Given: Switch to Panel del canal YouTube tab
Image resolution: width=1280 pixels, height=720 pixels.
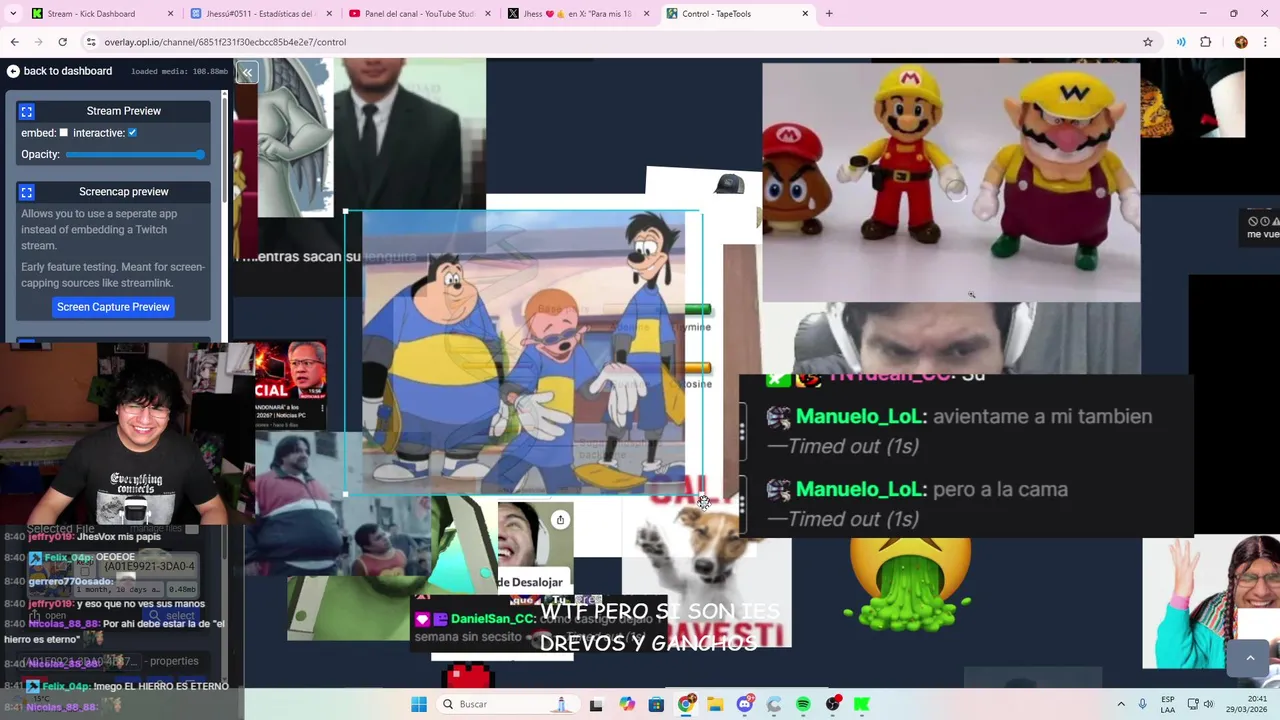Looking at the screenshot, I should coord(420,14).
